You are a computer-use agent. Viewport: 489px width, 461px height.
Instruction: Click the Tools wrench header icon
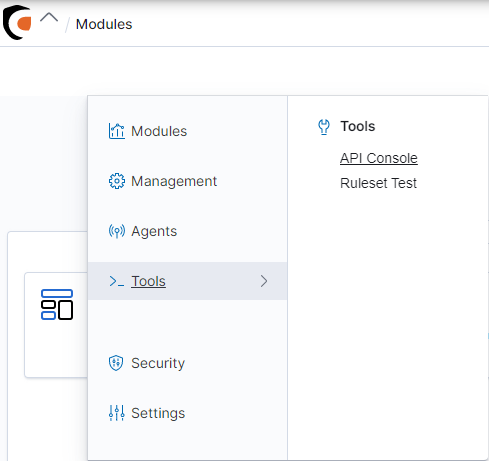pyautogui.click(x=324, y=127)
